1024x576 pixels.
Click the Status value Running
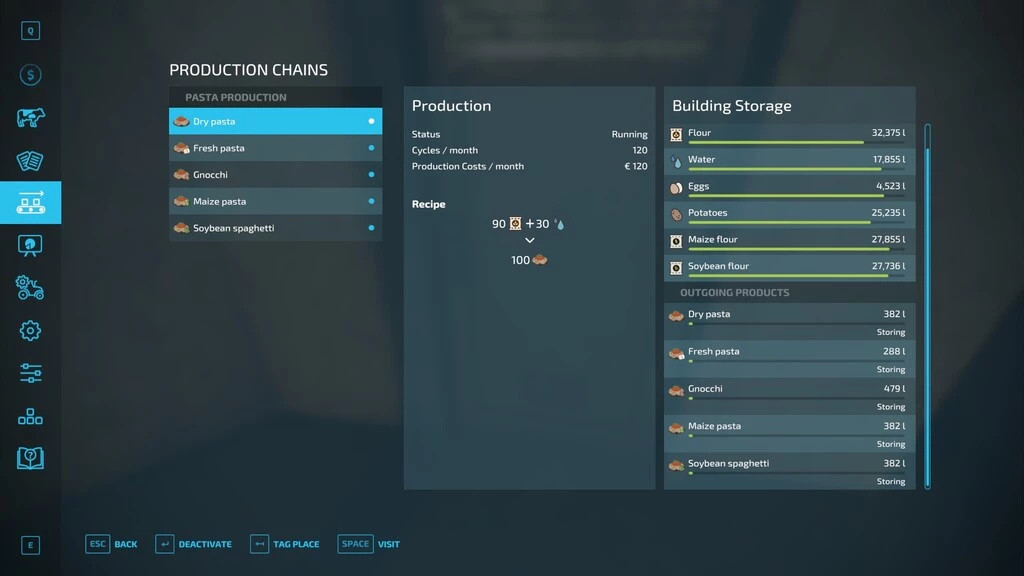(x=630, y=135)
